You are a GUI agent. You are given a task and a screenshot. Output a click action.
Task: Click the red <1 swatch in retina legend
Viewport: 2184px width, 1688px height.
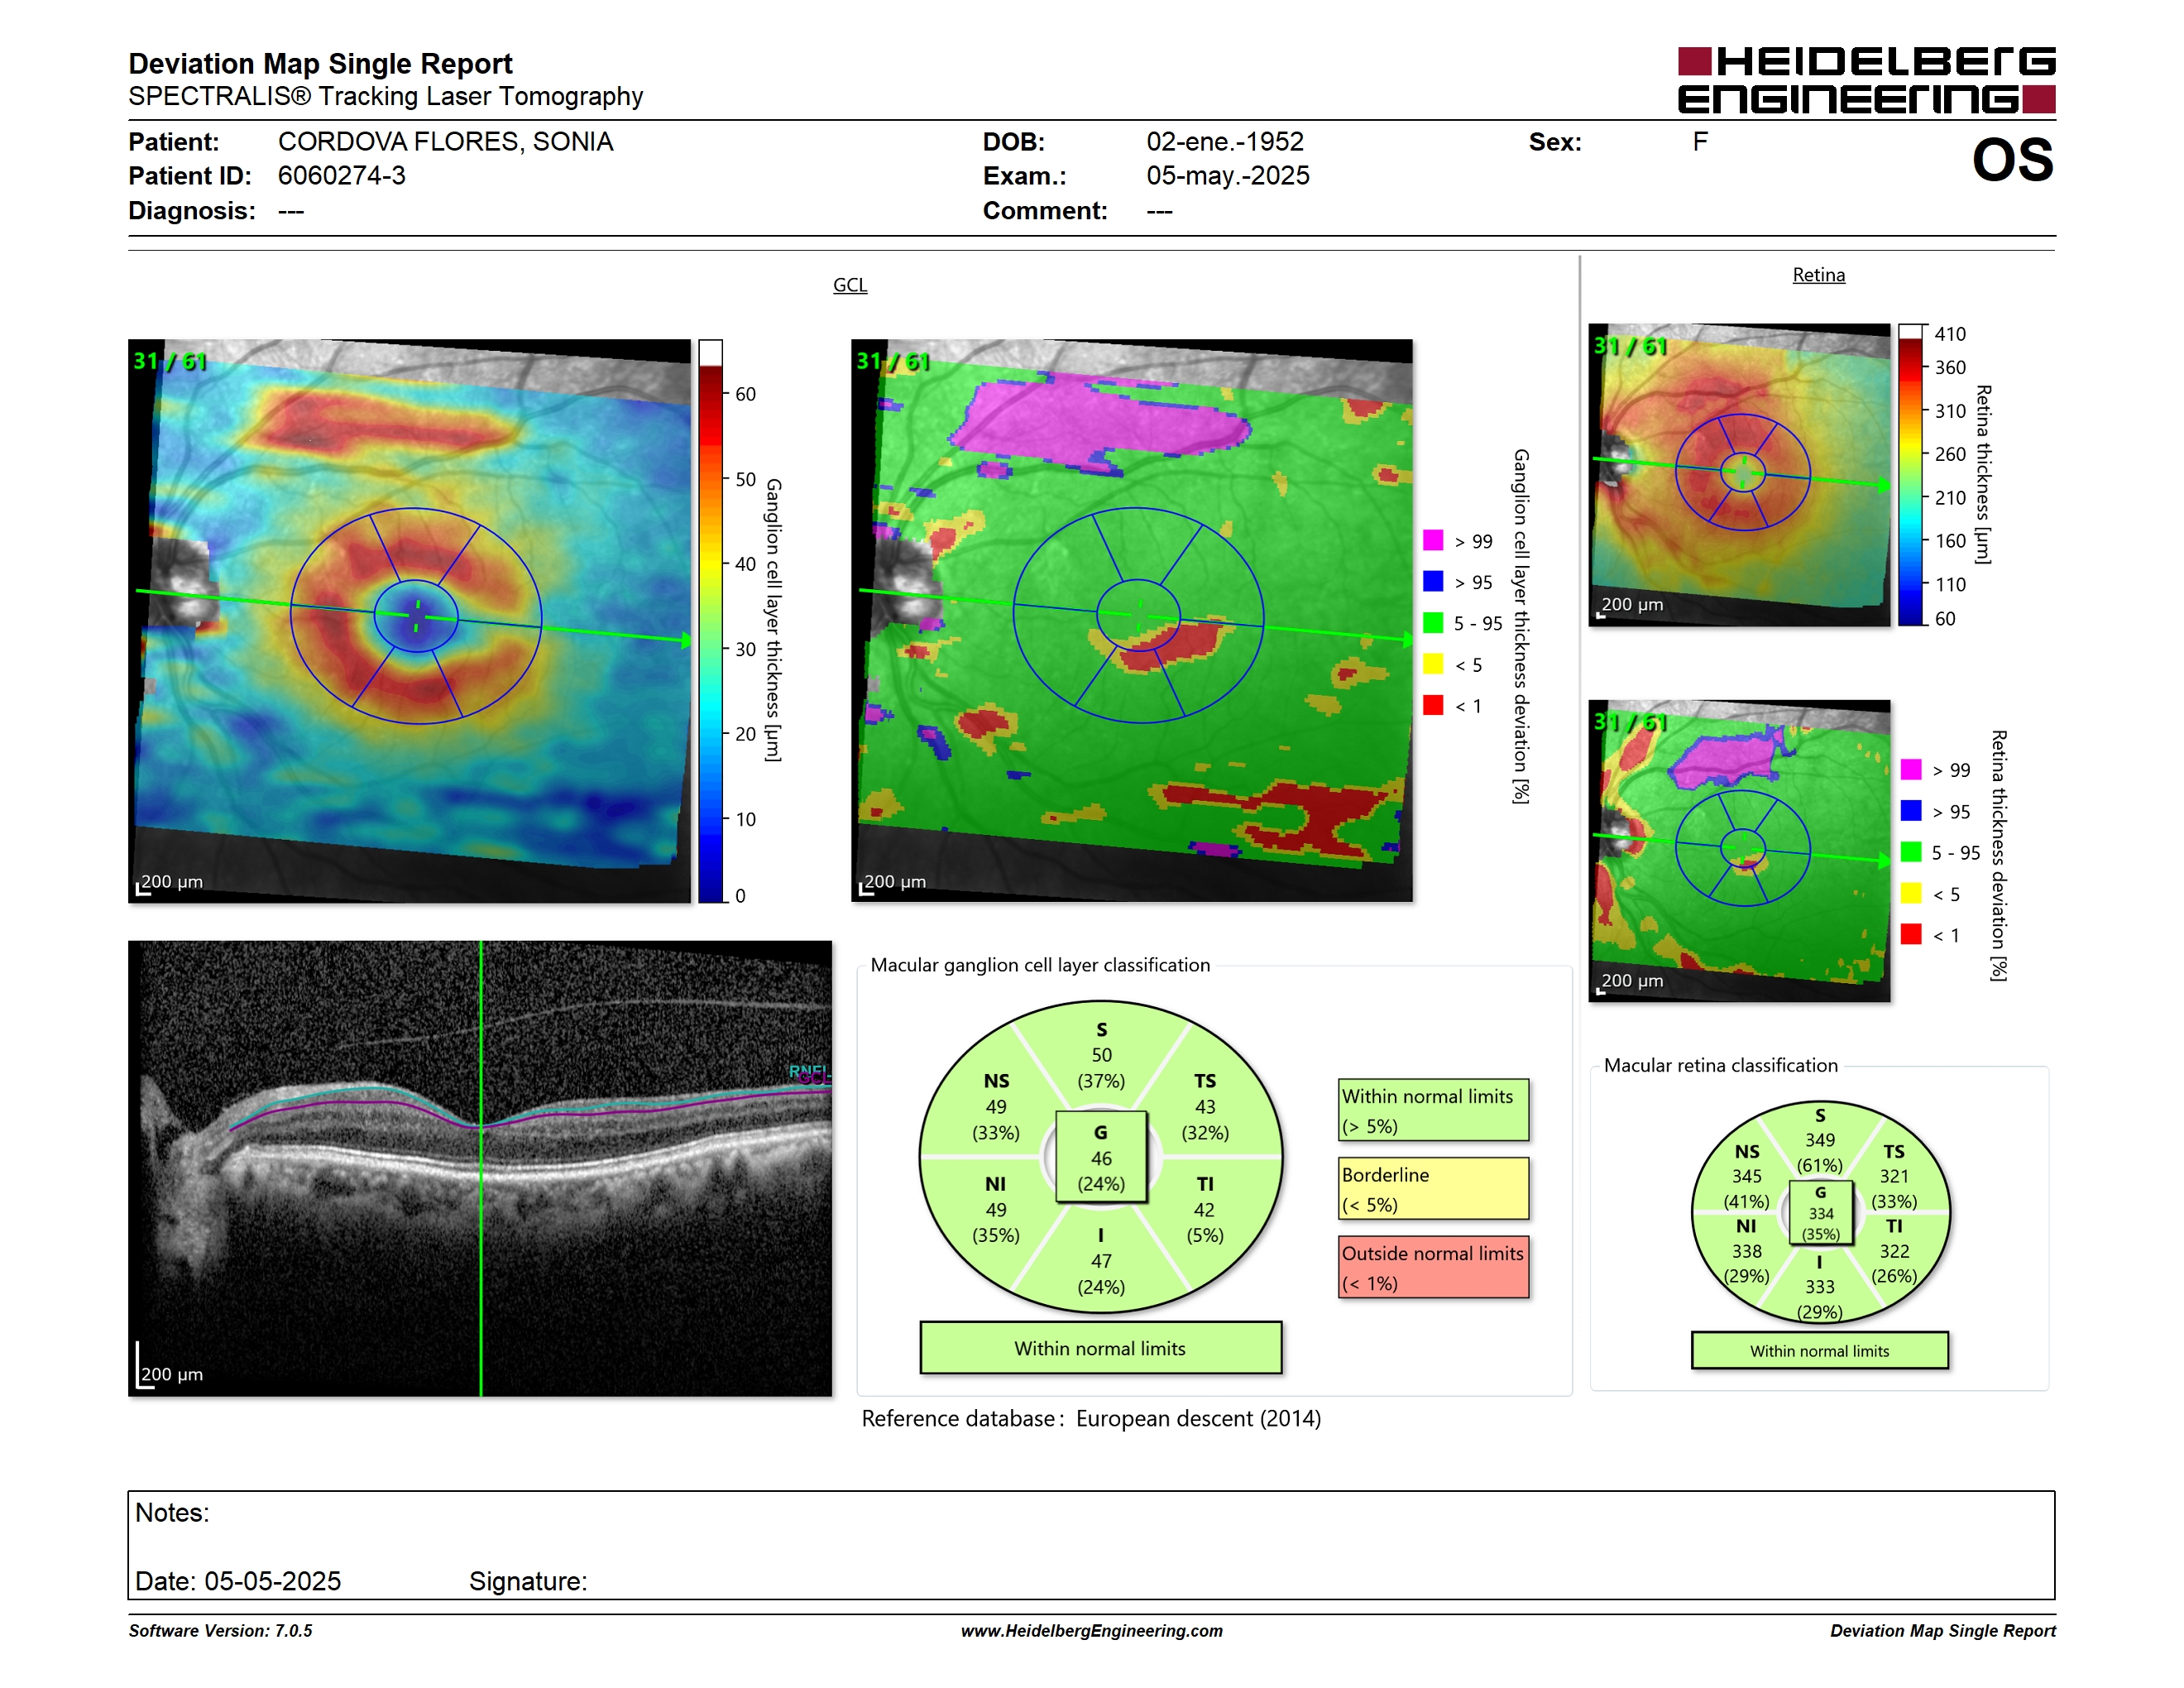pos(1911,934)
